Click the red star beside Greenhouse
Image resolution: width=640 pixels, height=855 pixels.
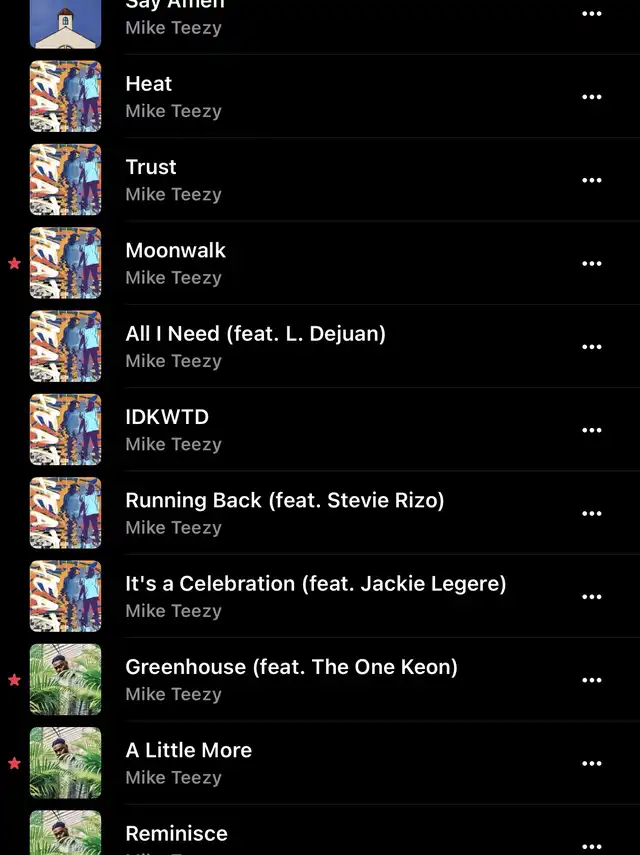point(15,680)
